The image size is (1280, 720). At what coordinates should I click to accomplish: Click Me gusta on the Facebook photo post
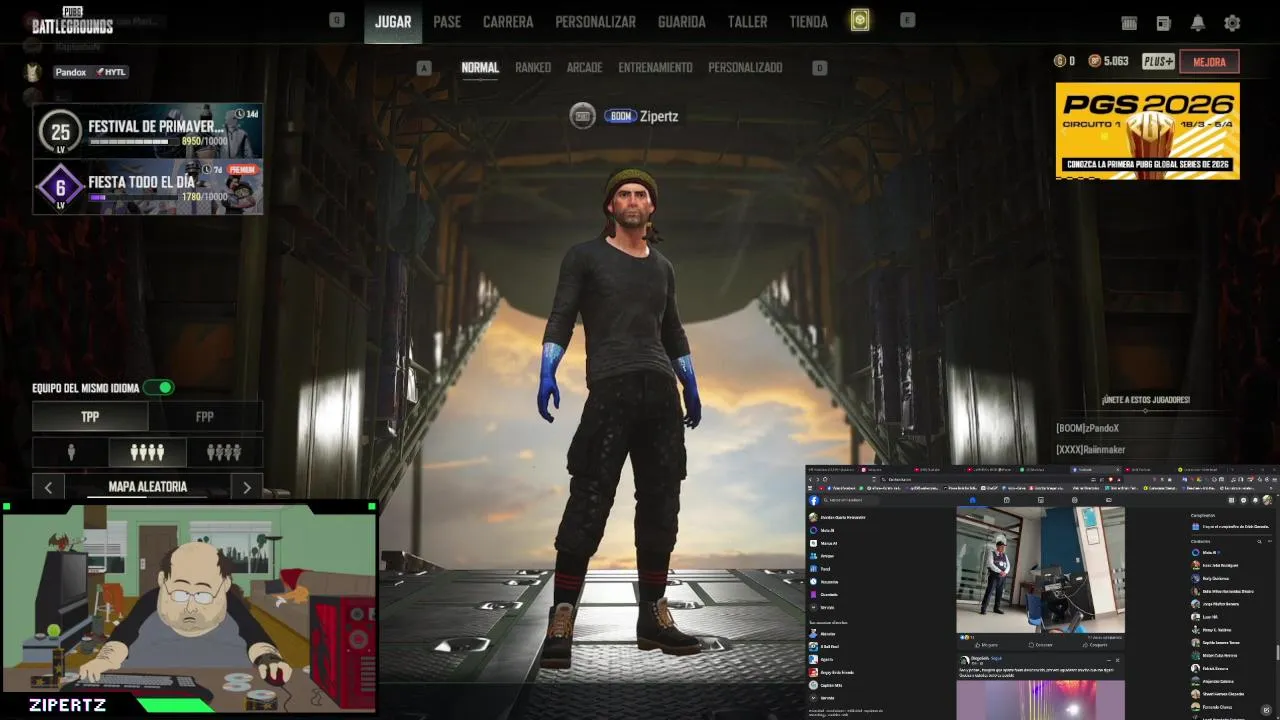(x=986, y=645)
